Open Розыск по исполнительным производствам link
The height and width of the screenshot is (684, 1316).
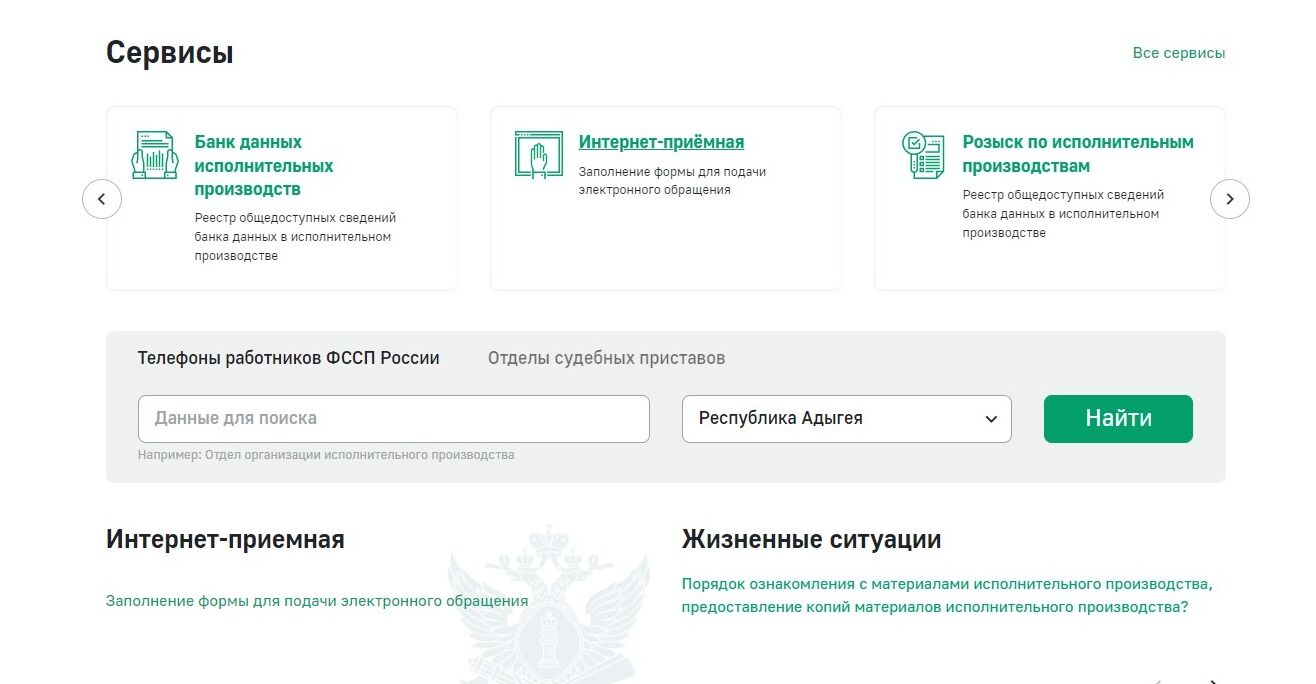(x=1078, y=154)
